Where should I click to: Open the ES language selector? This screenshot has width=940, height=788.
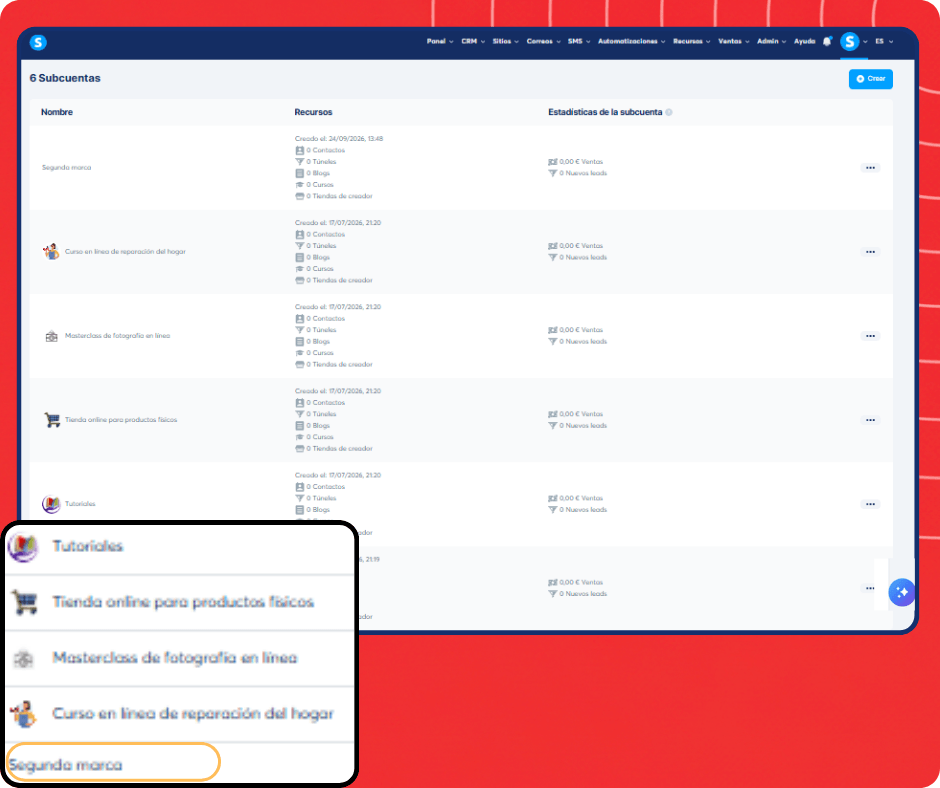tap(884, 41)
